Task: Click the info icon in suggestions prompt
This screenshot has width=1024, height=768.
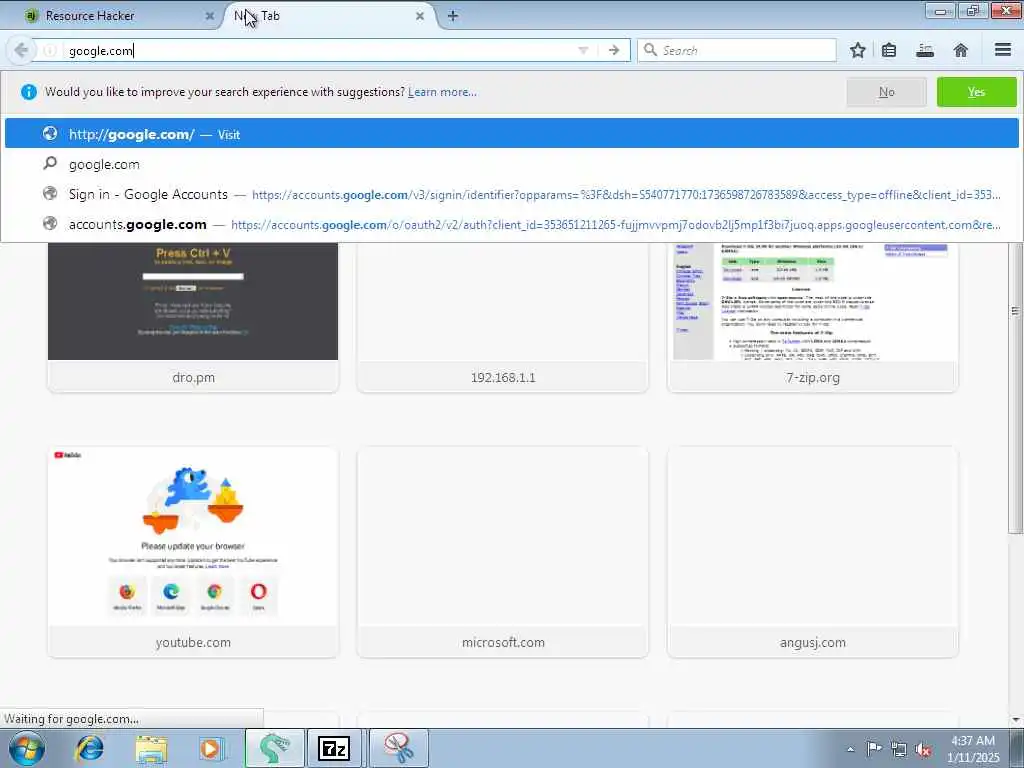Action: (29, 92)
